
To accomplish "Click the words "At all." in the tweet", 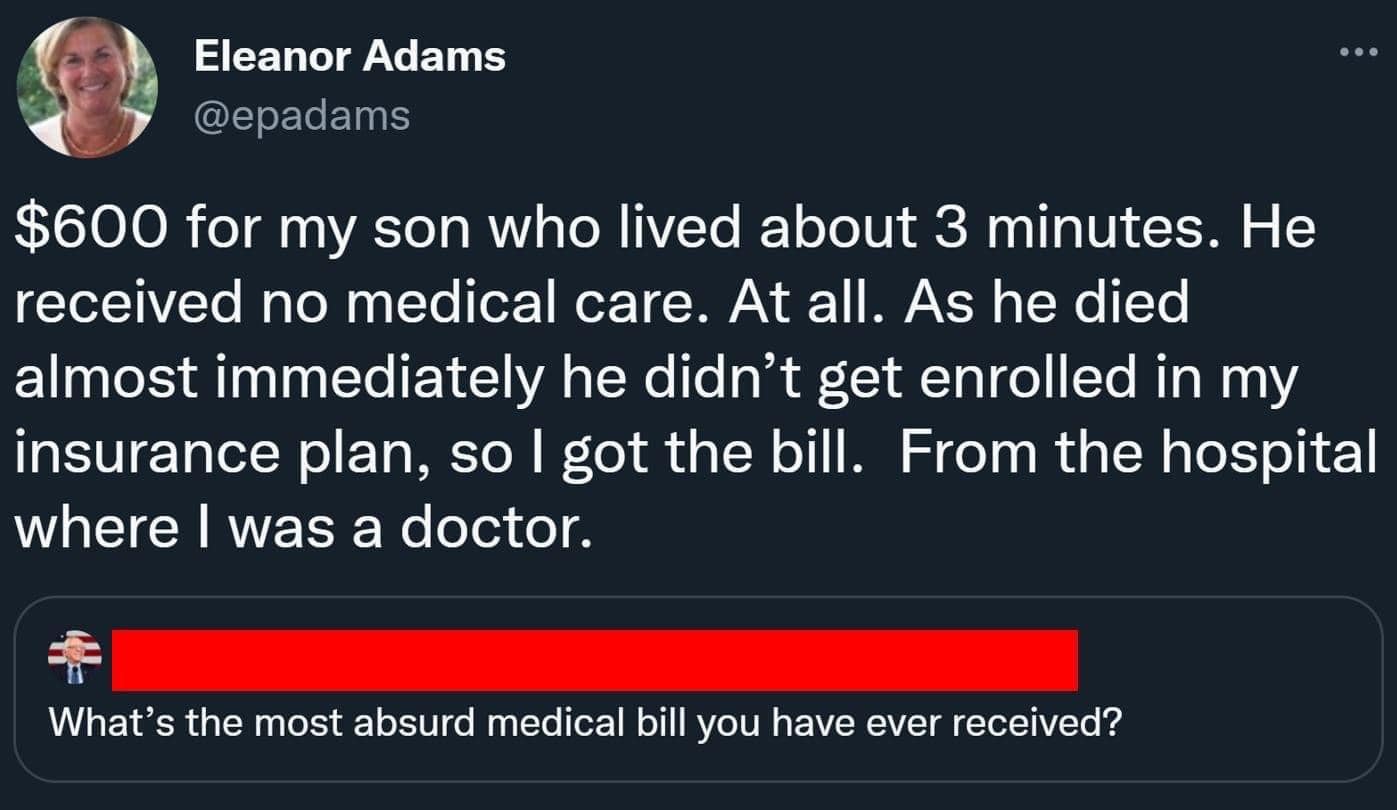I will [809, 303].
